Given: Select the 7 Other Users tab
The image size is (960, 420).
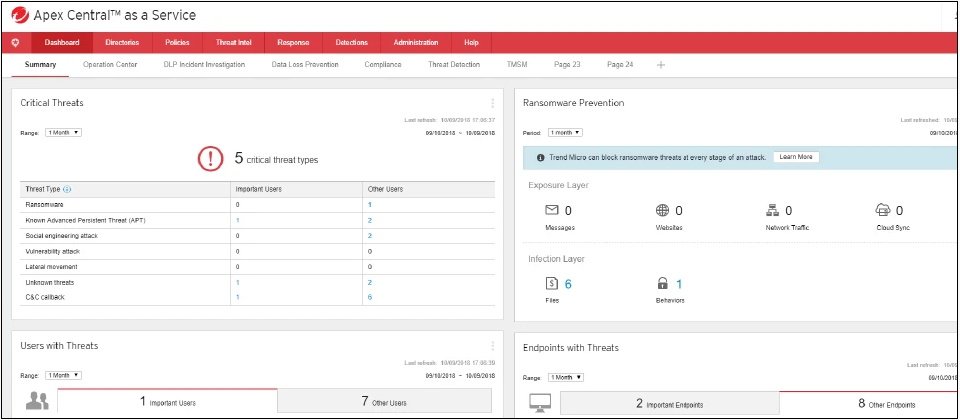Looking at the screenshot, I should 384,401.
